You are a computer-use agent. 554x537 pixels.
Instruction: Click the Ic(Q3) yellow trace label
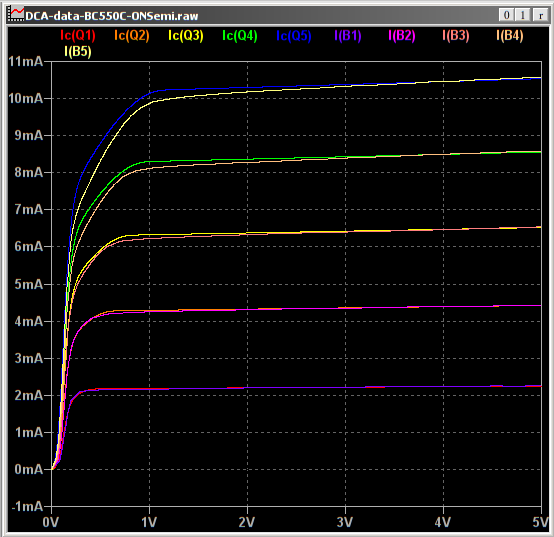(186, 36)
